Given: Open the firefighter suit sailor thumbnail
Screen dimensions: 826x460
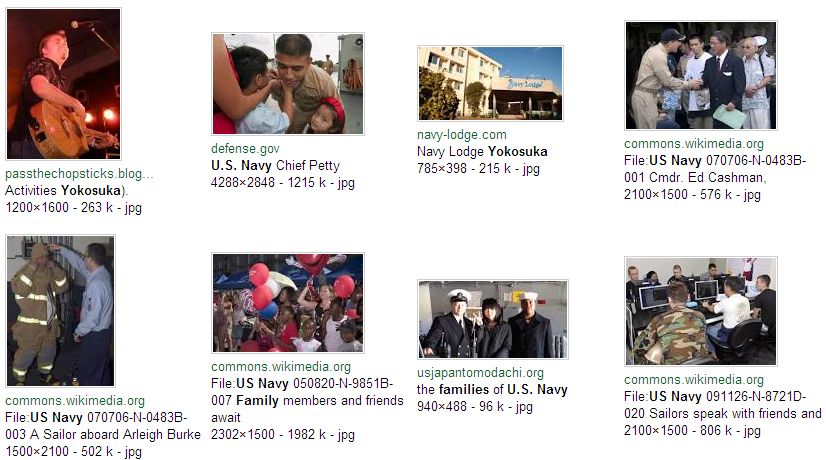Looking at the screenshot, I should pyautogui.click(x=61, y=311).
